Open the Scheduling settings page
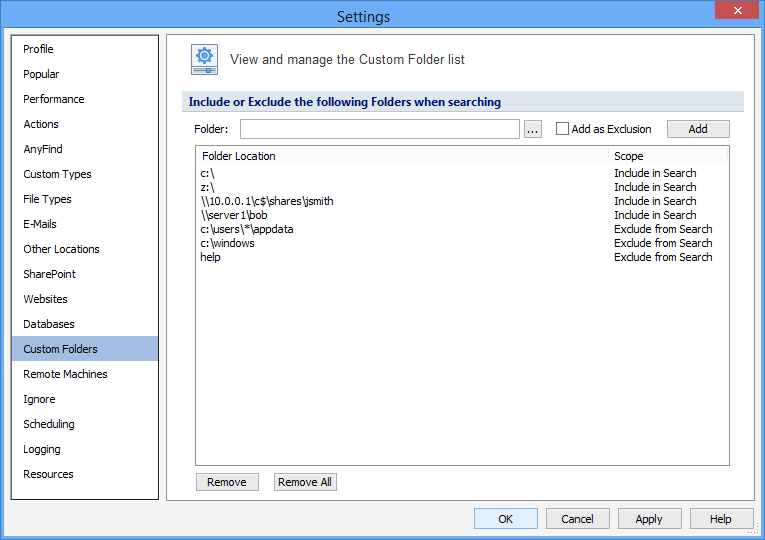This screenshot has height=540, width=765. pos(49,424)
